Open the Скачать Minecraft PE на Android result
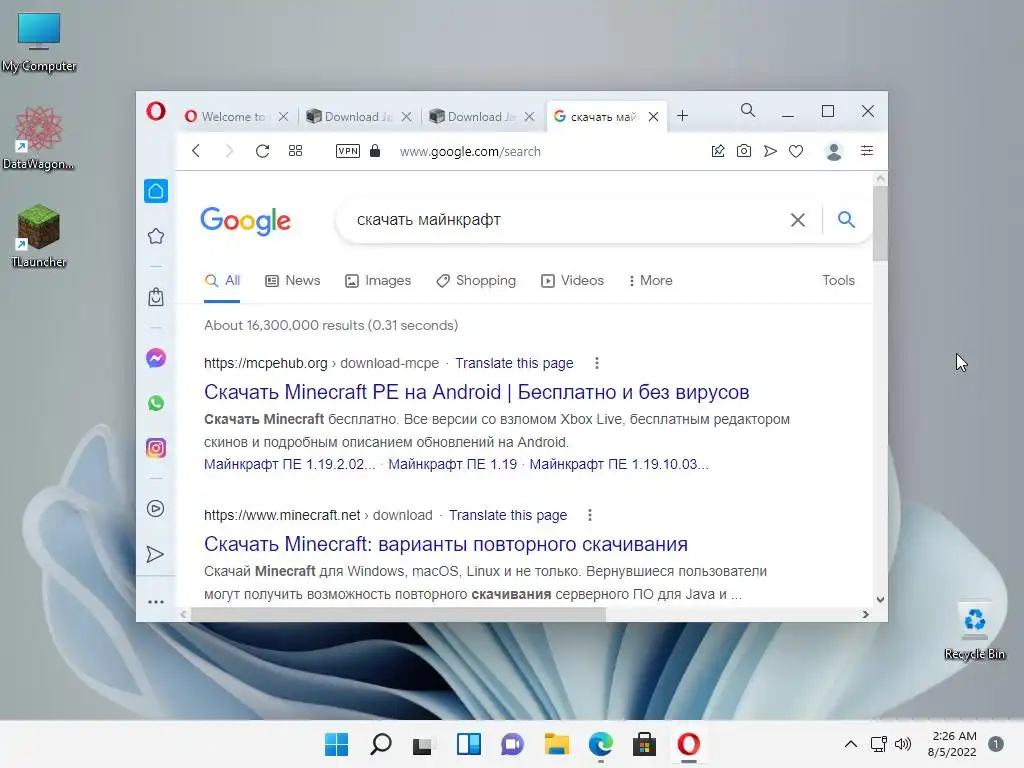This screenshot has width=1024, height=768. 476,392
